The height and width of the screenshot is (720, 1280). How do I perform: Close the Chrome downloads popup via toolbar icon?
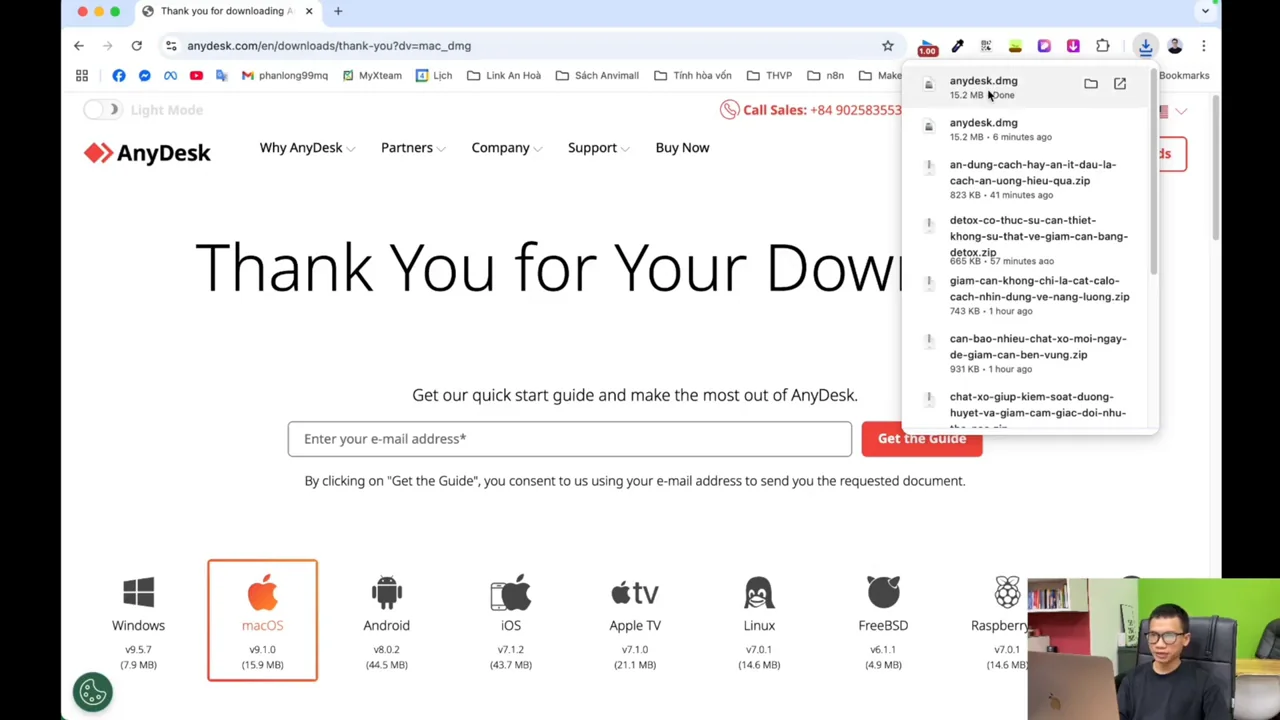[1146, 46]
